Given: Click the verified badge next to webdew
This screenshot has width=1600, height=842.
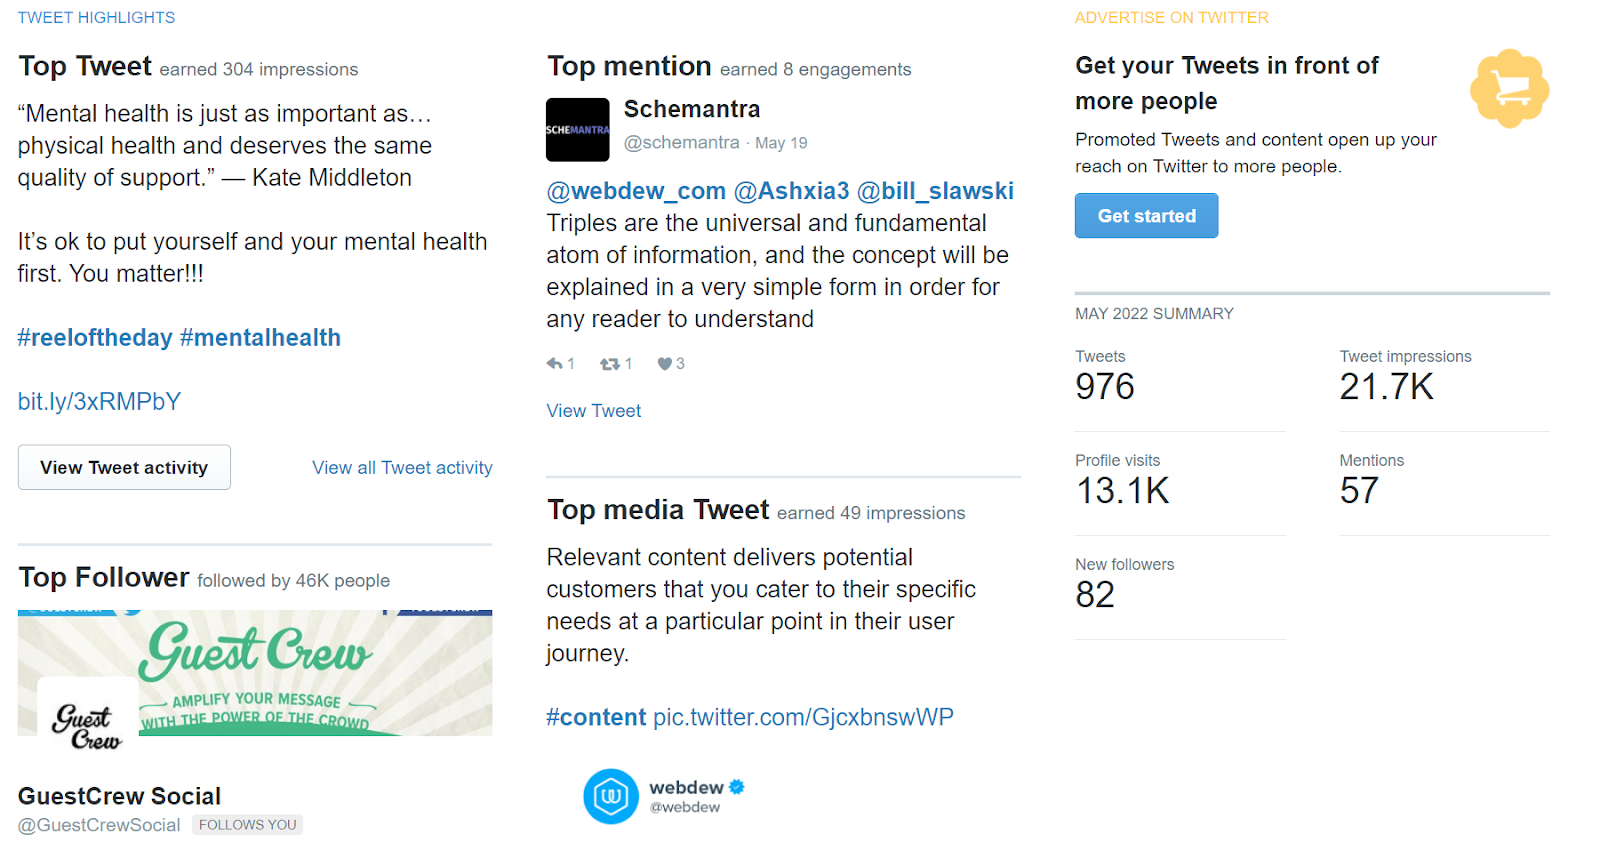Looking at the screenshot, I should click(x=737, y=788).
